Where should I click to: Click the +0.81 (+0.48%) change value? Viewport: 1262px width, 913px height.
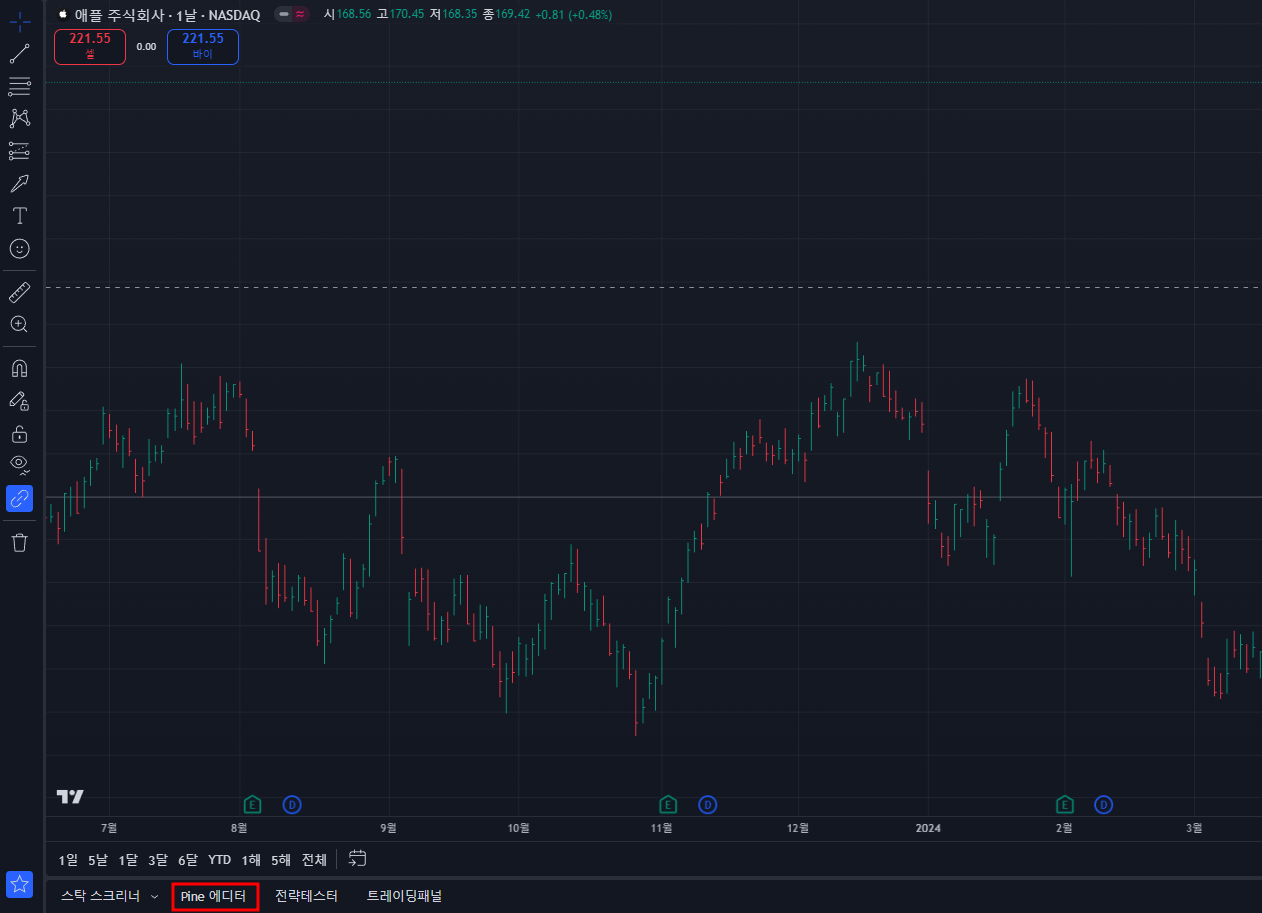point(574,15)
